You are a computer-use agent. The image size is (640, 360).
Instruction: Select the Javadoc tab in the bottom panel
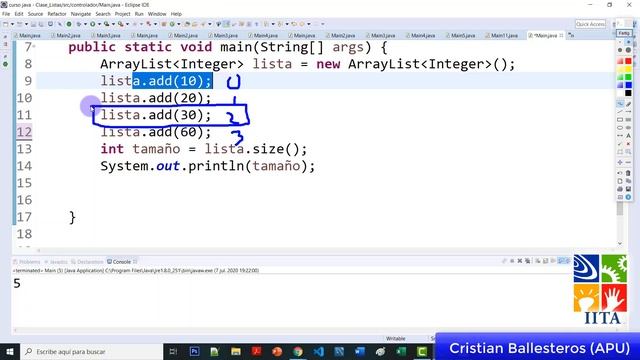(x=56, y=262)
